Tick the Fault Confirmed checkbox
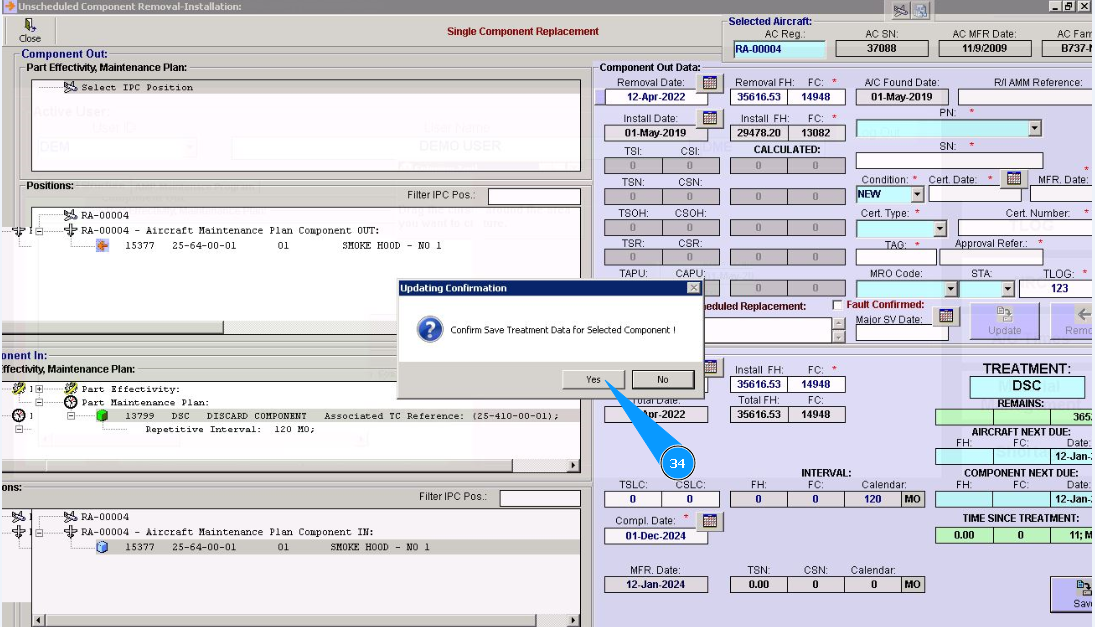This screenshot has width=1095, height=633. [x=838, y=305]
